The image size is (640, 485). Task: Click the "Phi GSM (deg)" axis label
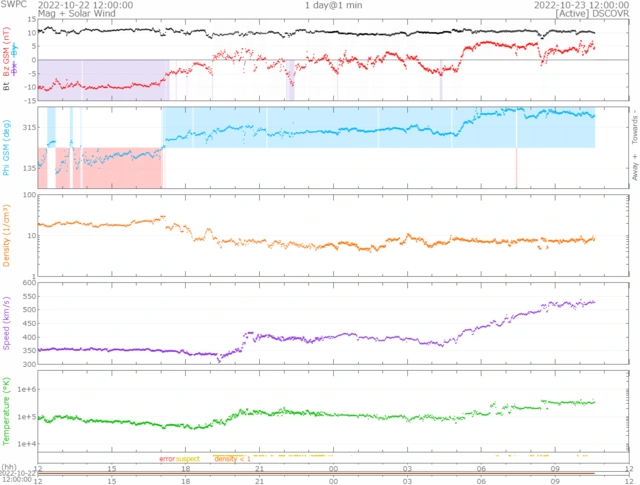(x=6, y=148)
